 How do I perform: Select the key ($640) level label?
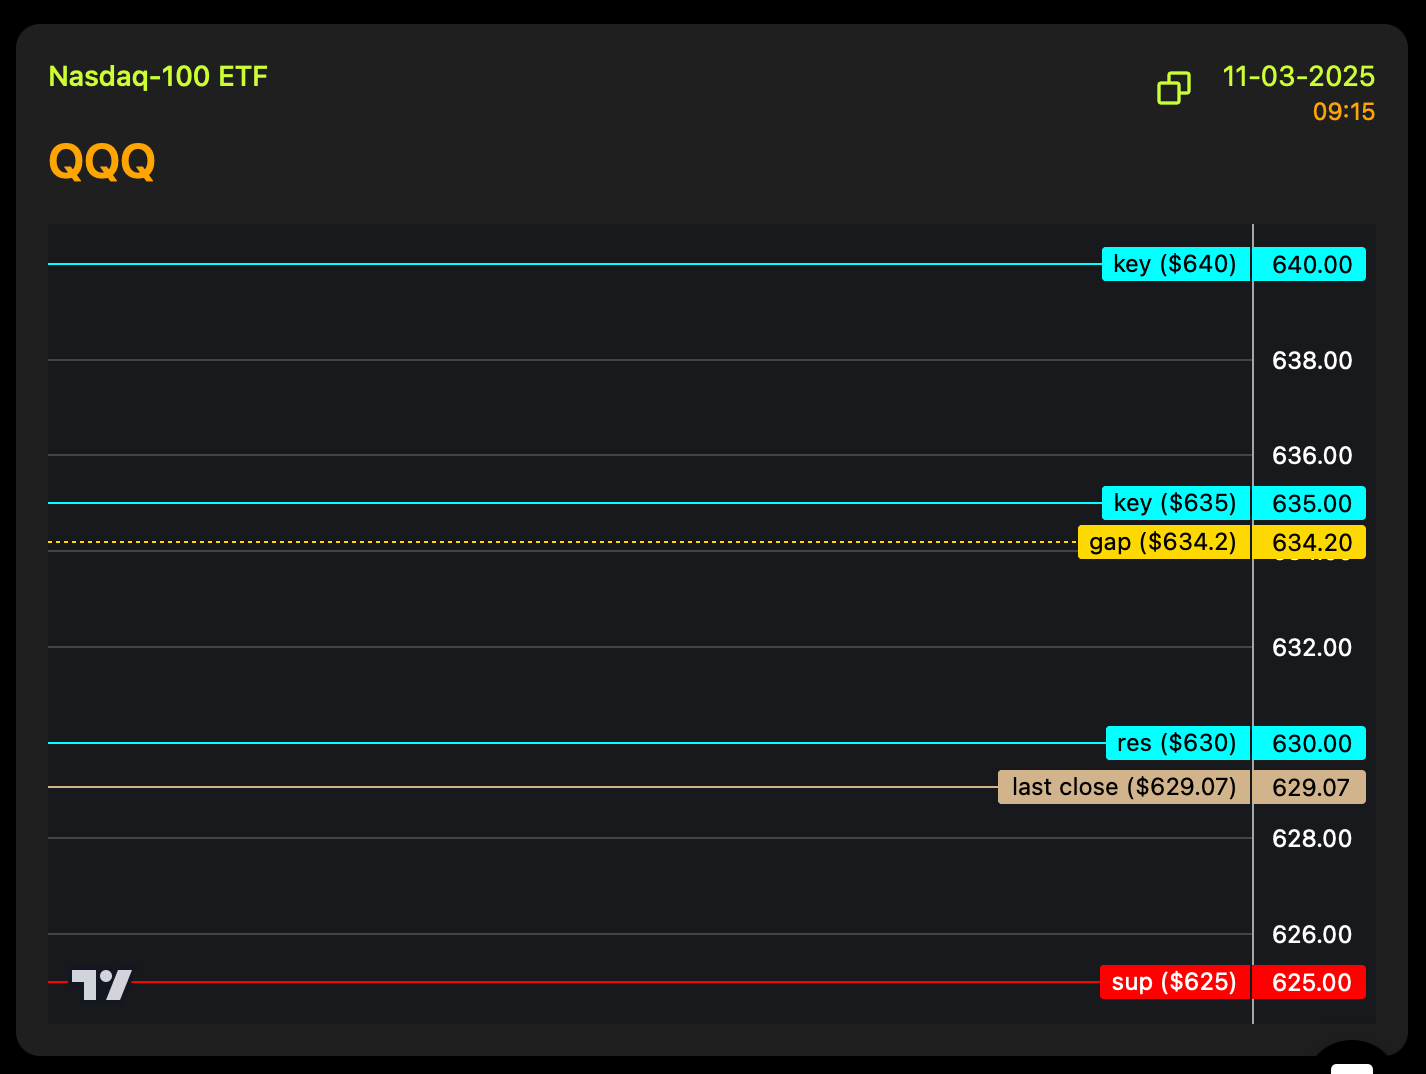1175,264
